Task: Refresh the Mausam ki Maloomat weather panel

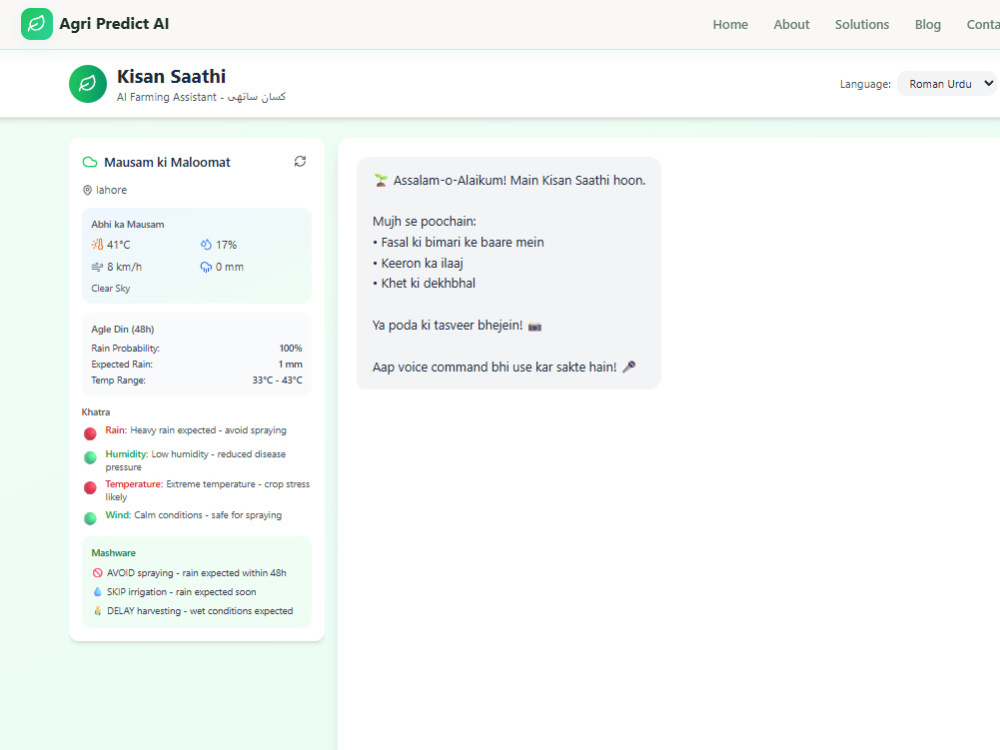Action: coord(300,161)
